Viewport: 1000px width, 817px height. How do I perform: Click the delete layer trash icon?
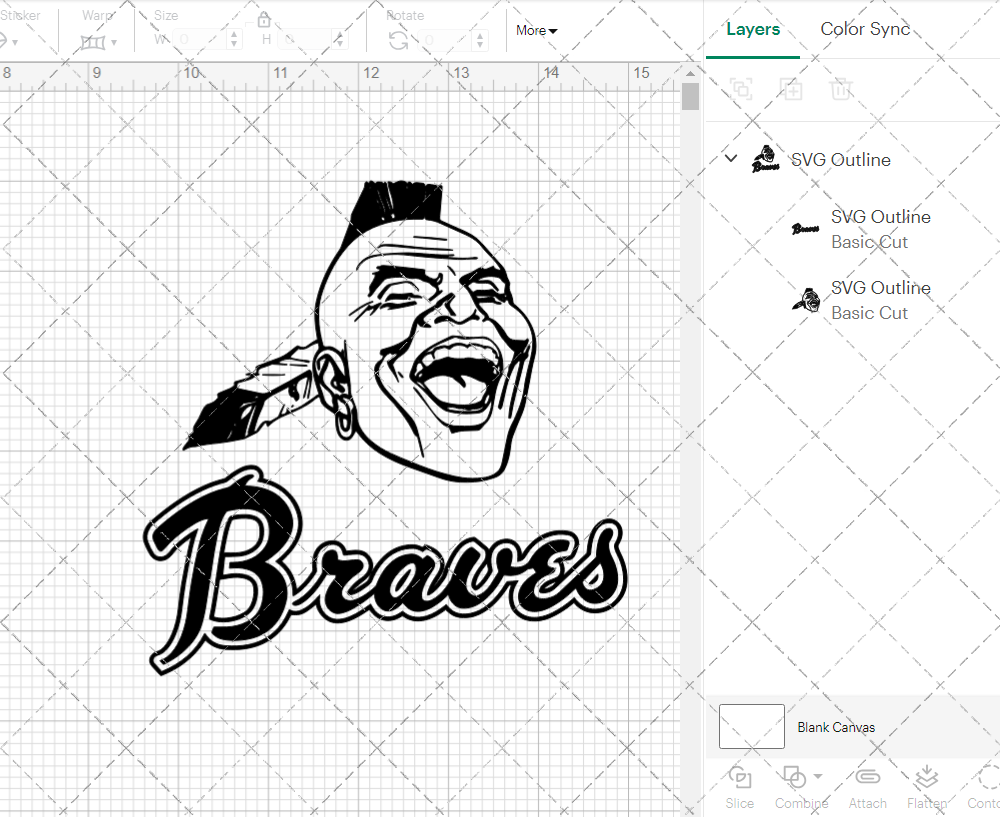click(841, 89)
